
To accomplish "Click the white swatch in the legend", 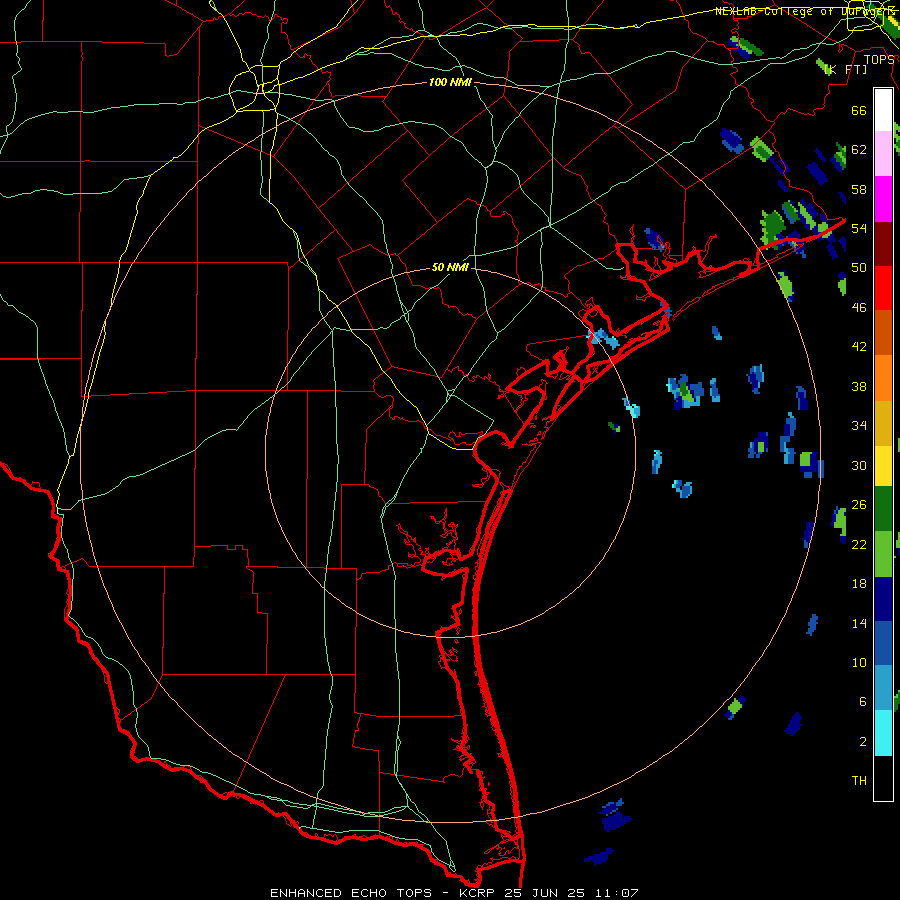I will 883,110.
